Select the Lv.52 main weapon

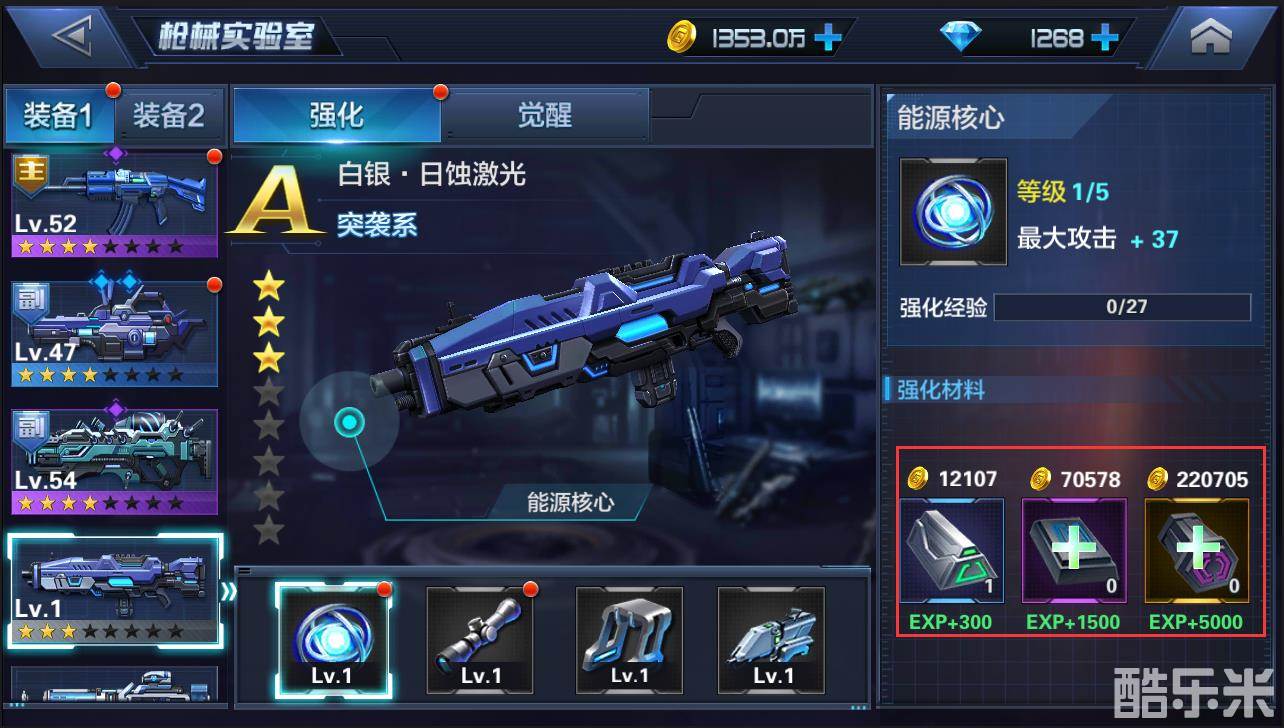[114, 205]
